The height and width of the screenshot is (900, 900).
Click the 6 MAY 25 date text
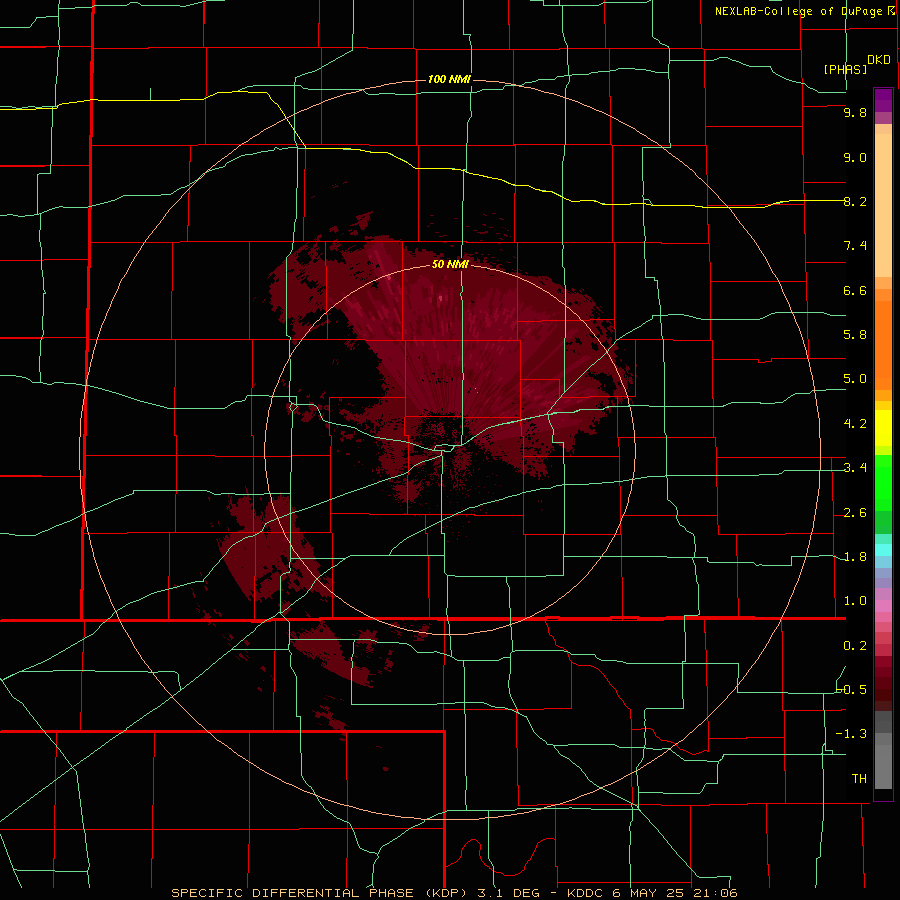click(x=649, y=893)
